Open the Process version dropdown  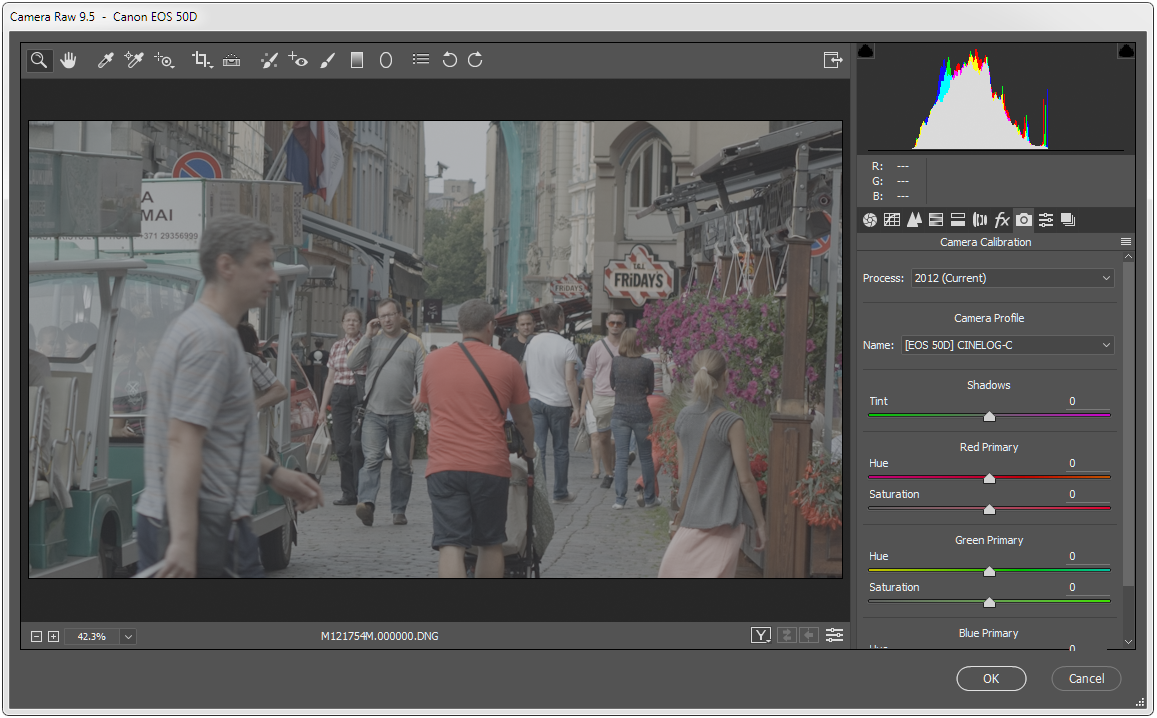click(1012, 278)
